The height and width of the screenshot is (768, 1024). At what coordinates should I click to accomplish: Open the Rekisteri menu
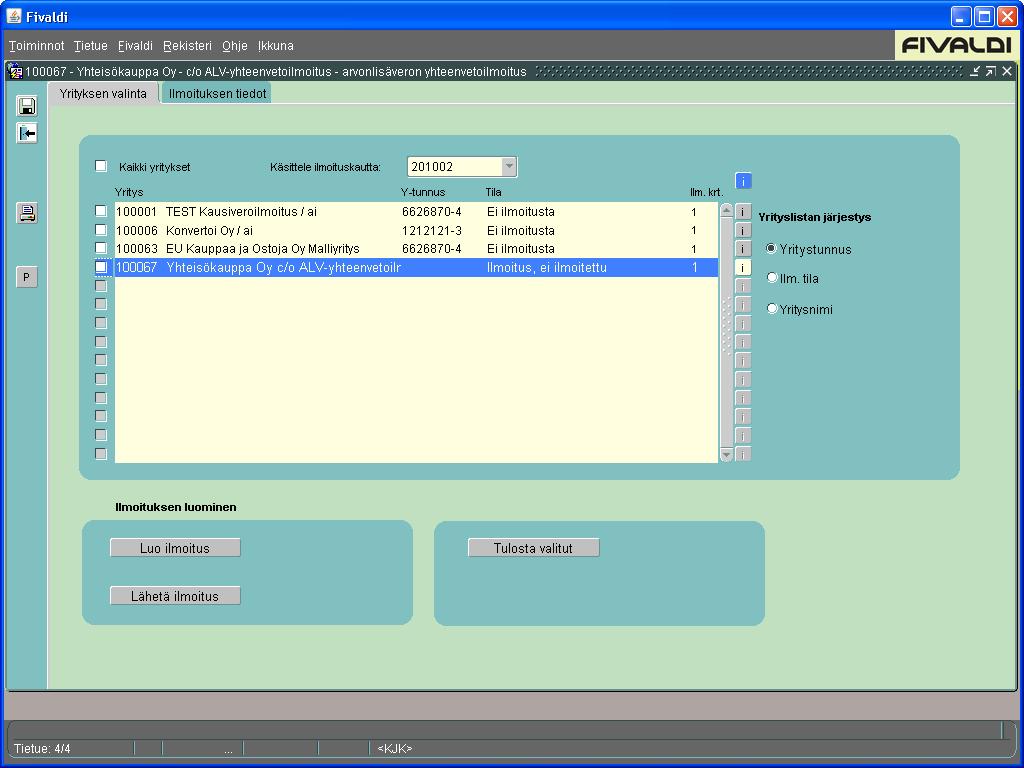187,46
